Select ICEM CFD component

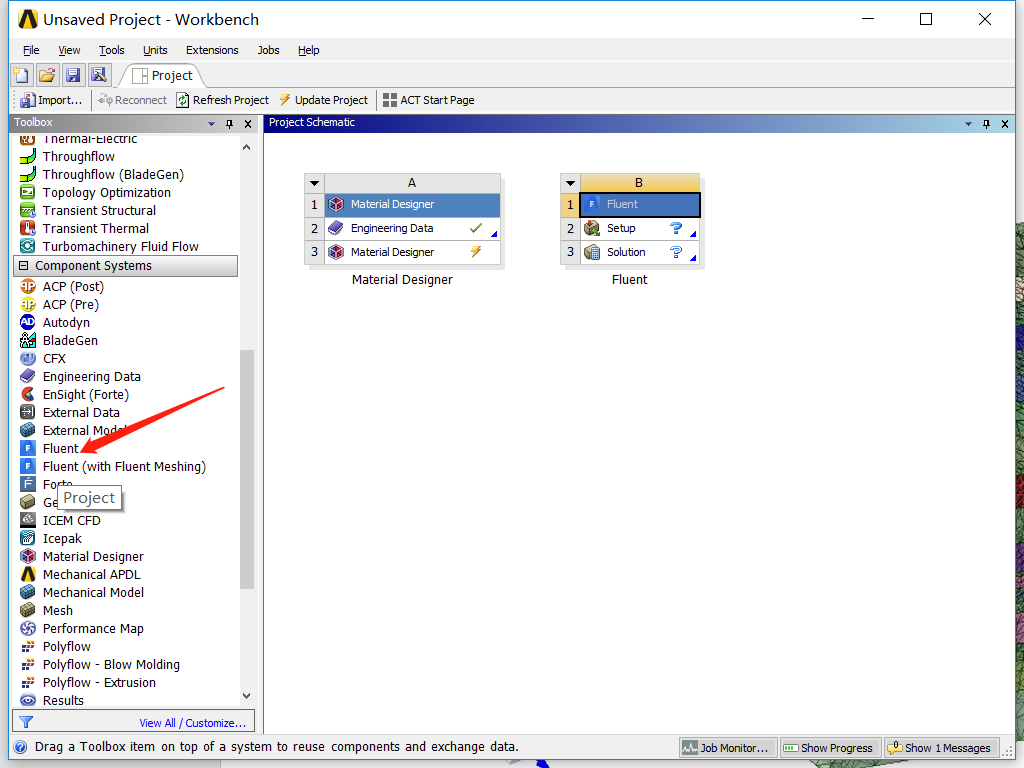click(71, 520)
